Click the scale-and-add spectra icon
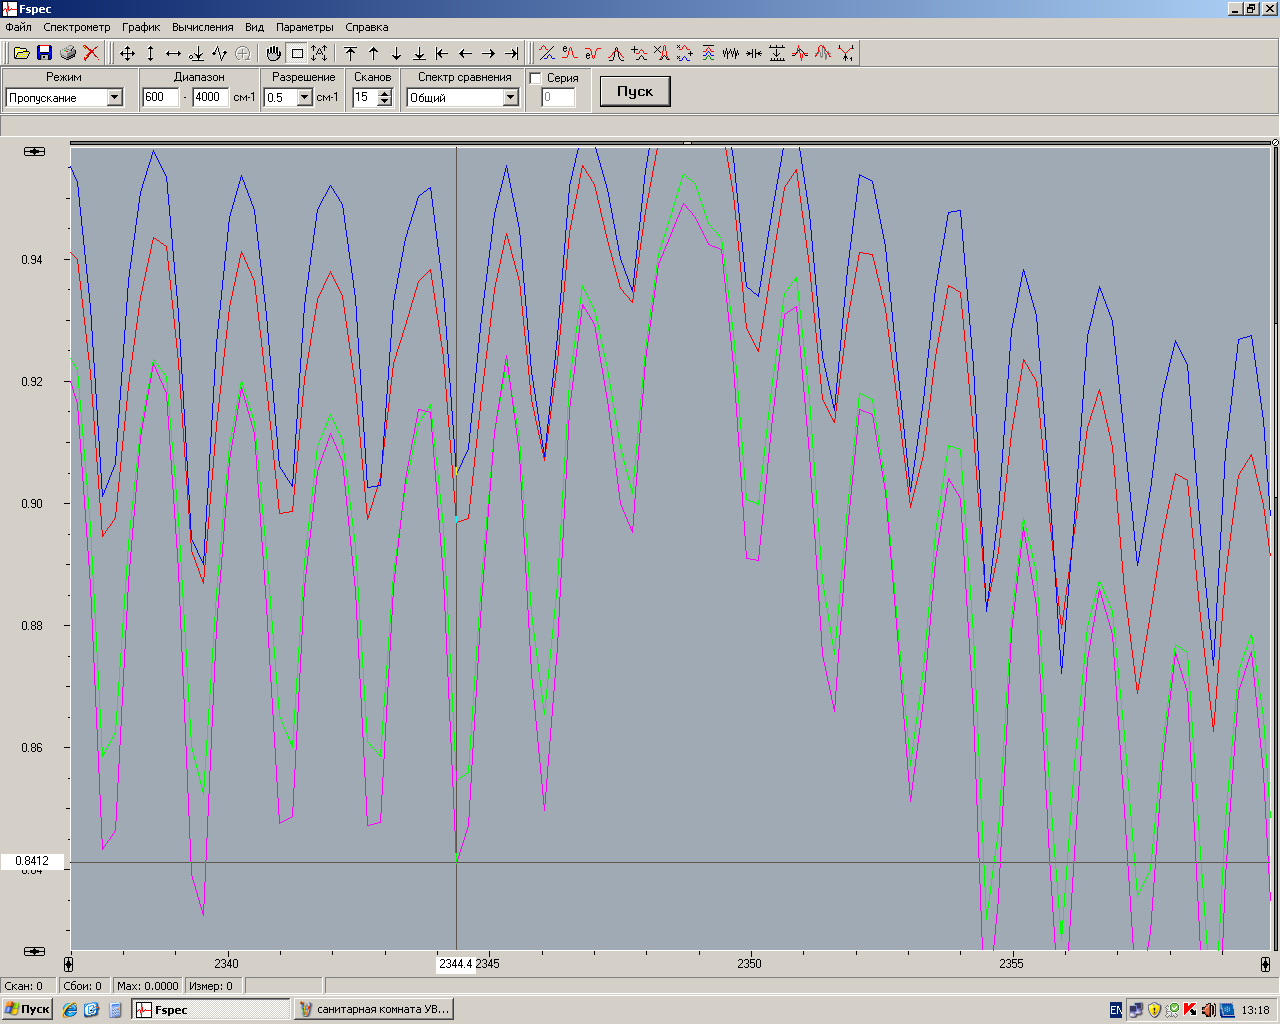This screenshot has width=1280, height=1024. [x=685, y=53]
